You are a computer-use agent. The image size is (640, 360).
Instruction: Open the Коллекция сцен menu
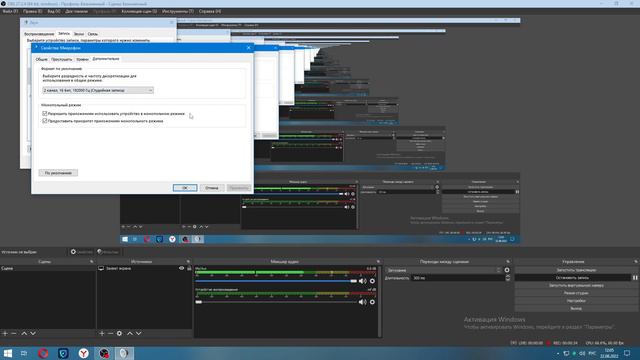139,11
